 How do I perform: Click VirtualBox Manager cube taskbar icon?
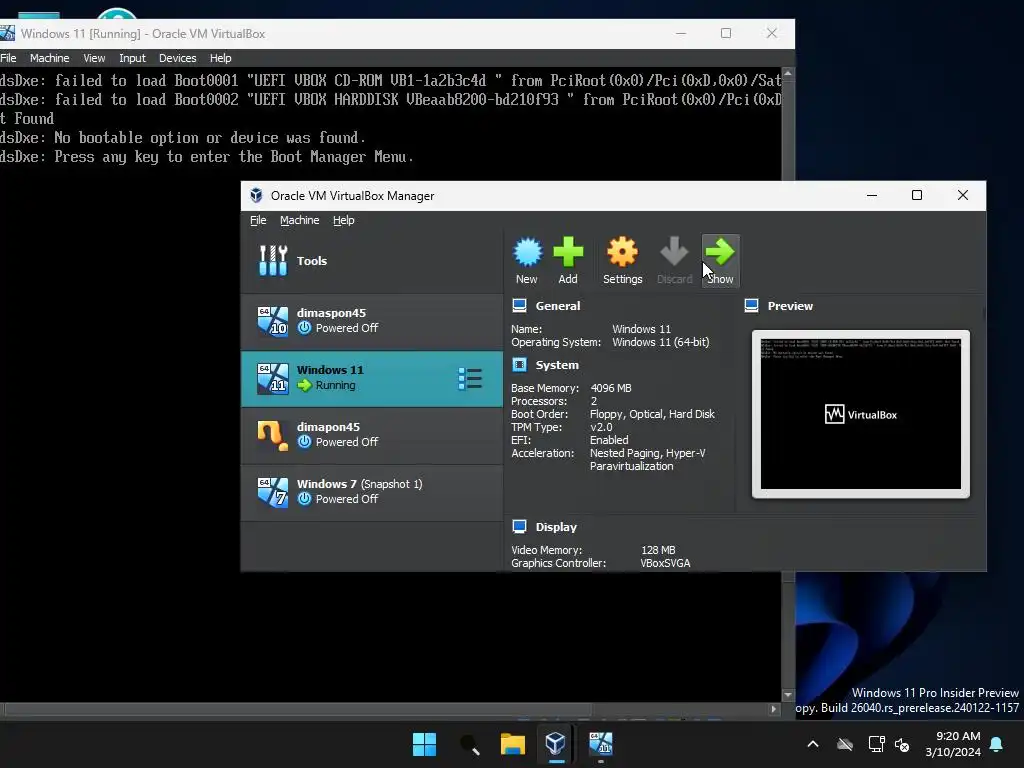[x=556, y=744]
